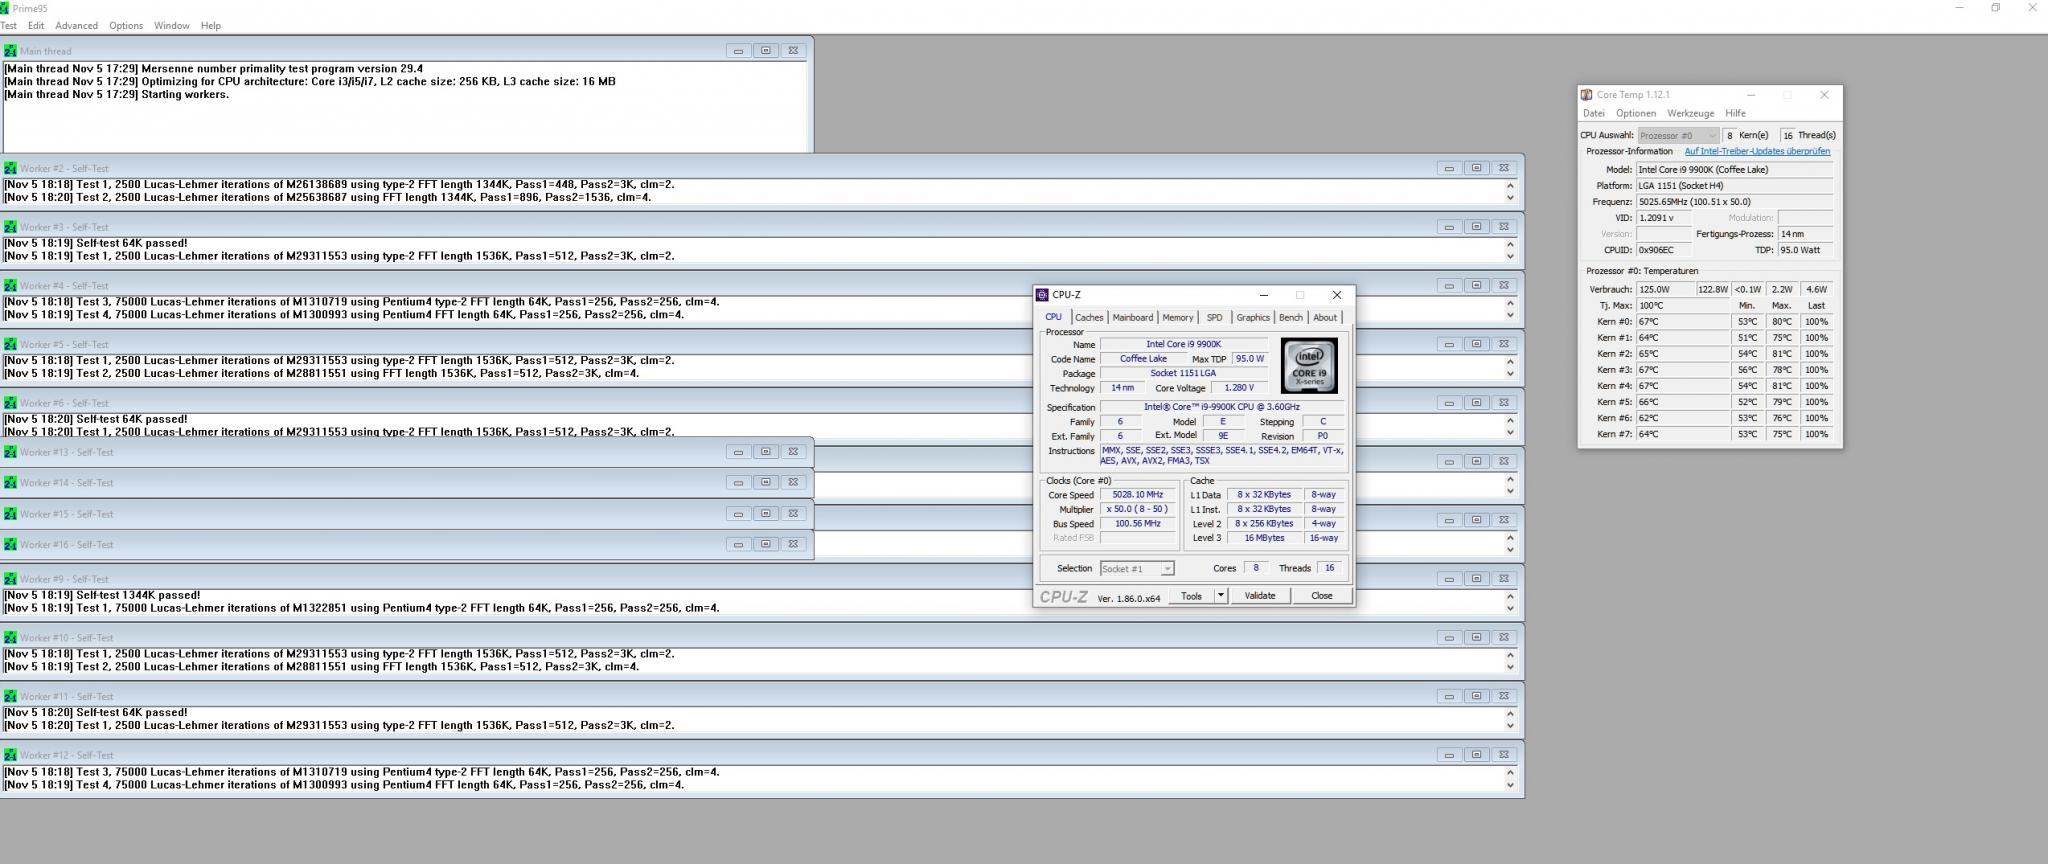Screen dimensions: 2048x864
Task: Click the Close button in CPU-Z
Action: [1321, 596]
